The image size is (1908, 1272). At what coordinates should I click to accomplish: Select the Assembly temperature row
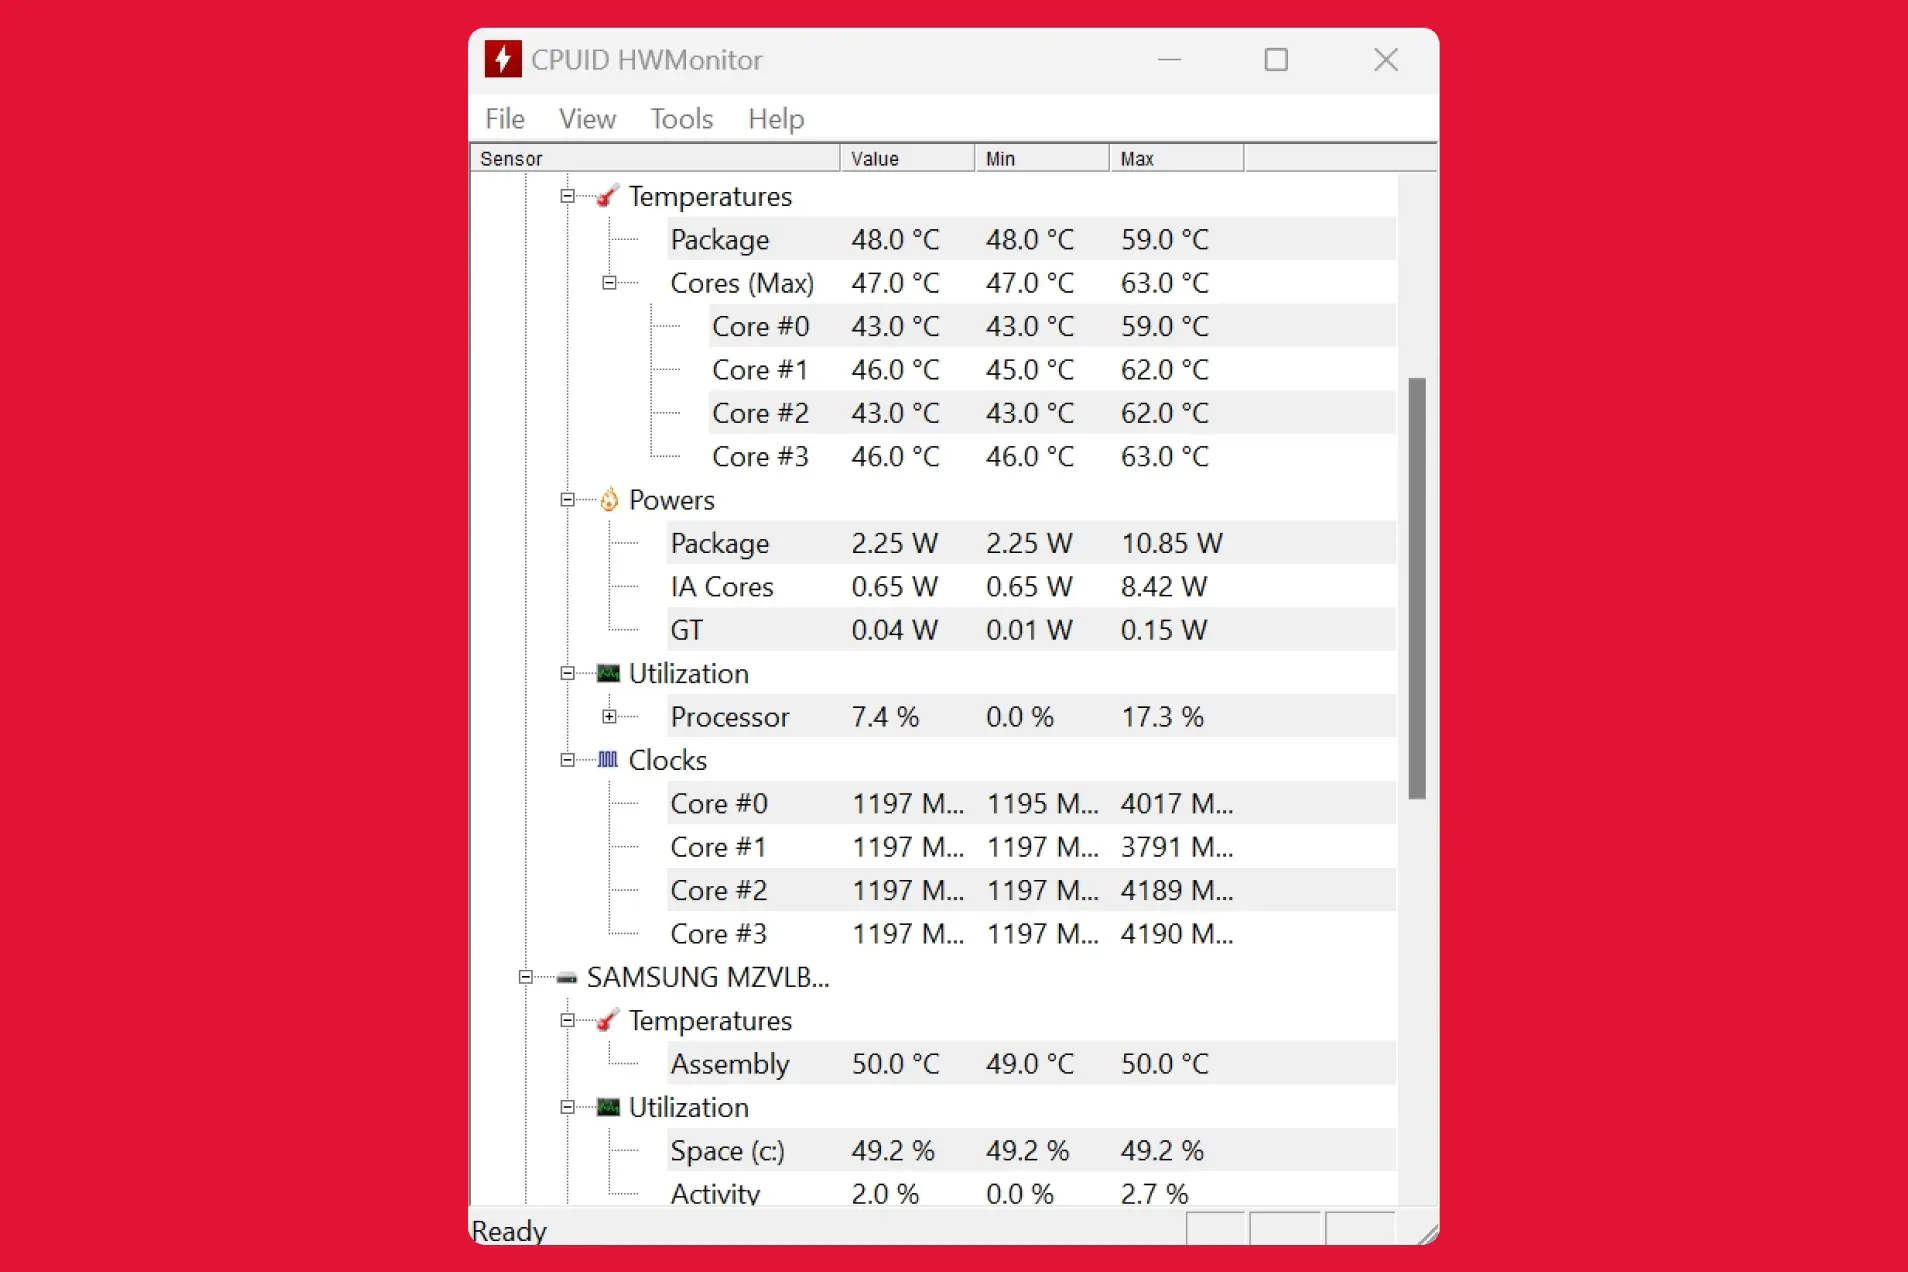(x=730, y=1064)
